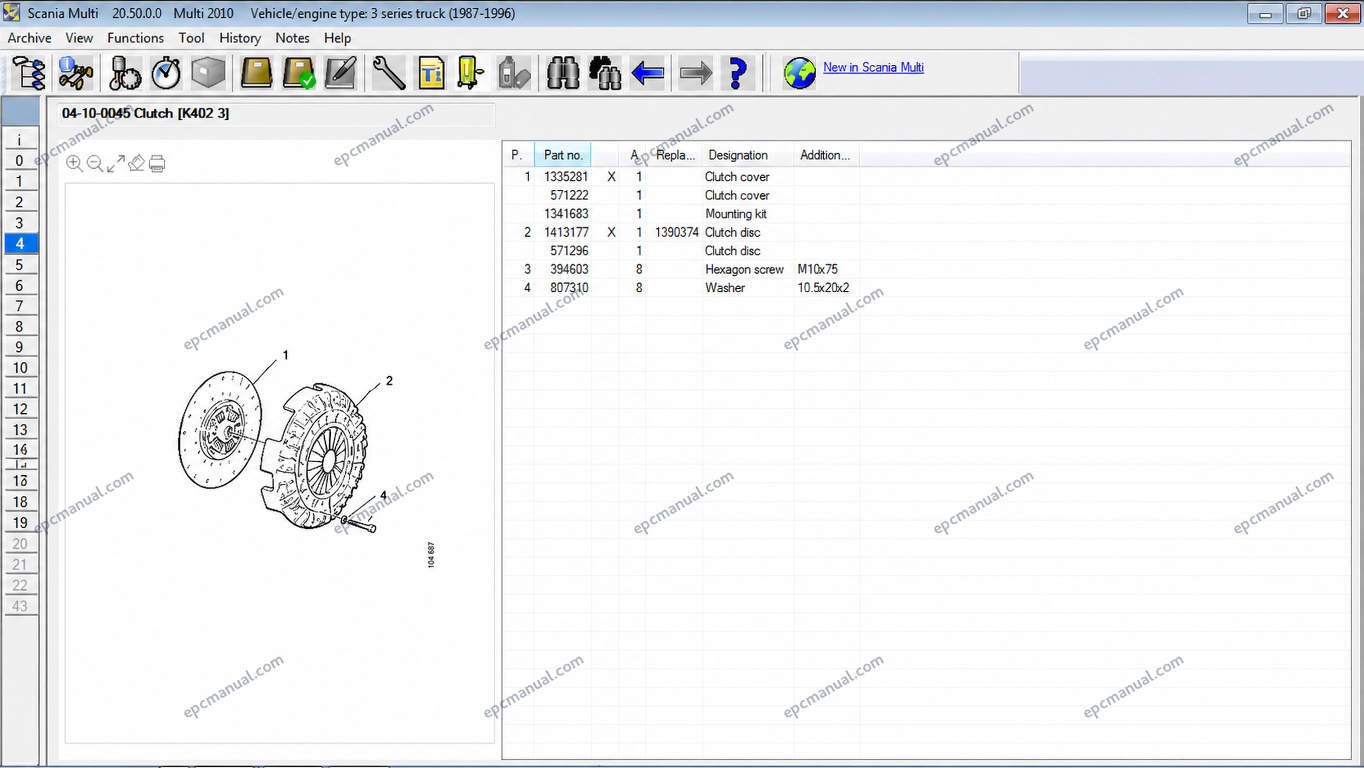Open the History menu

point(240,38)
